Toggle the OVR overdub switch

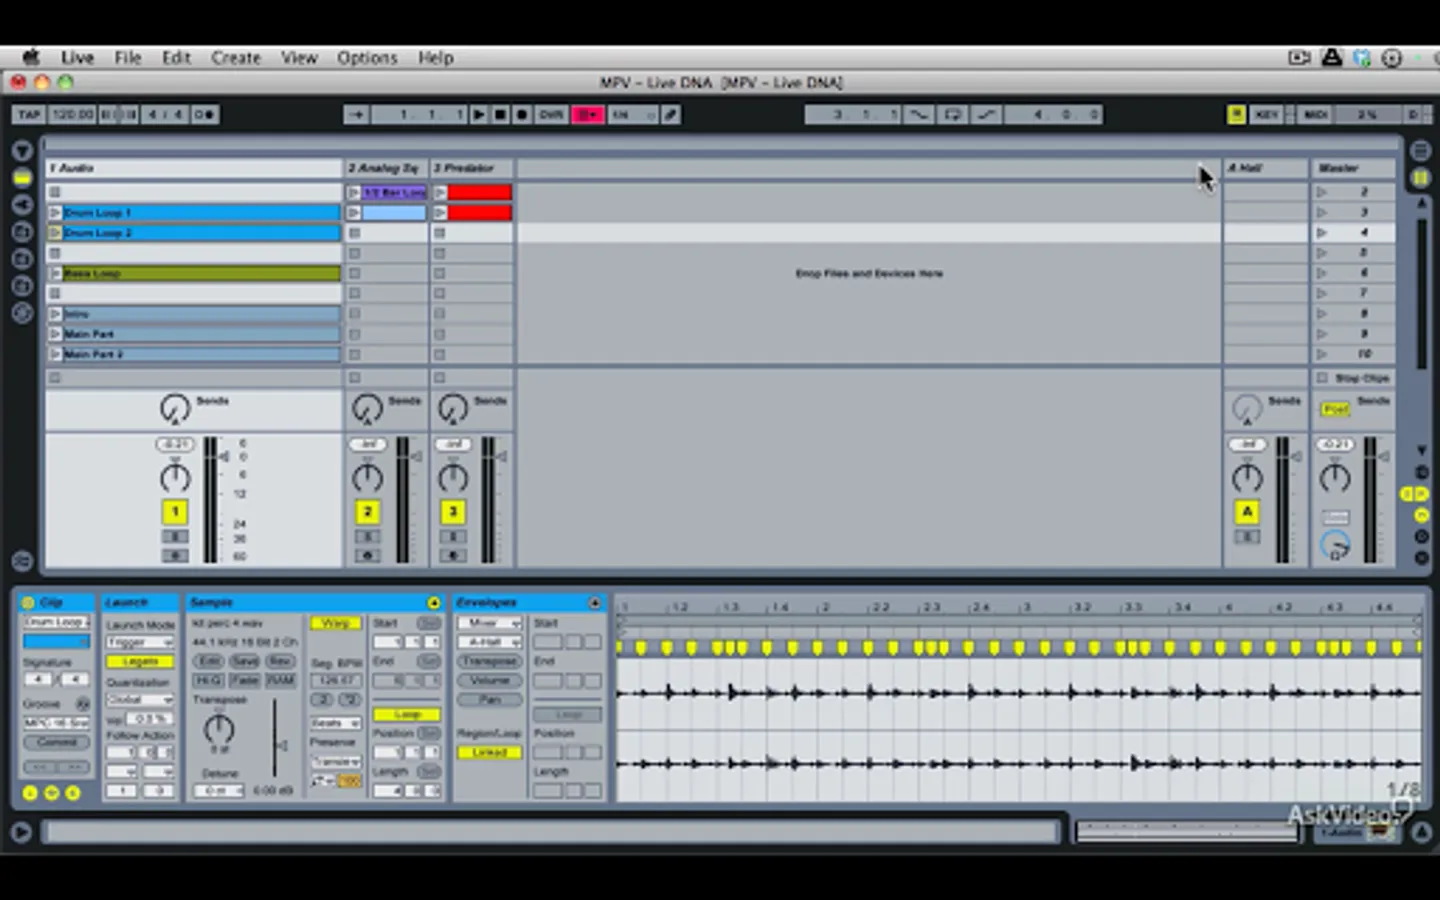pos(551,115)
